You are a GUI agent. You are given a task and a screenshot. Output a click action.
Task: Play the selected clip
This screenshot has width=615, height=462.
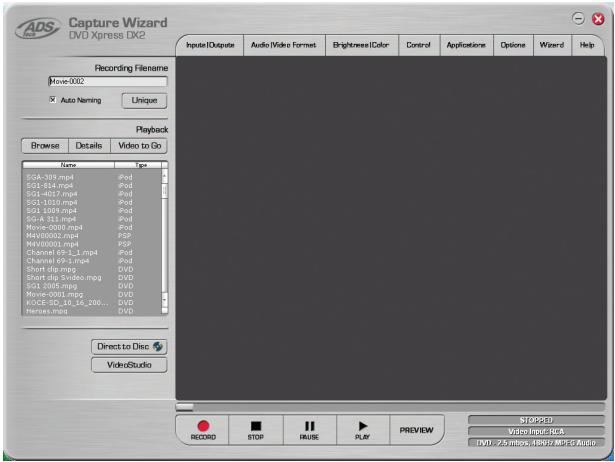click(x=363, y=430)
